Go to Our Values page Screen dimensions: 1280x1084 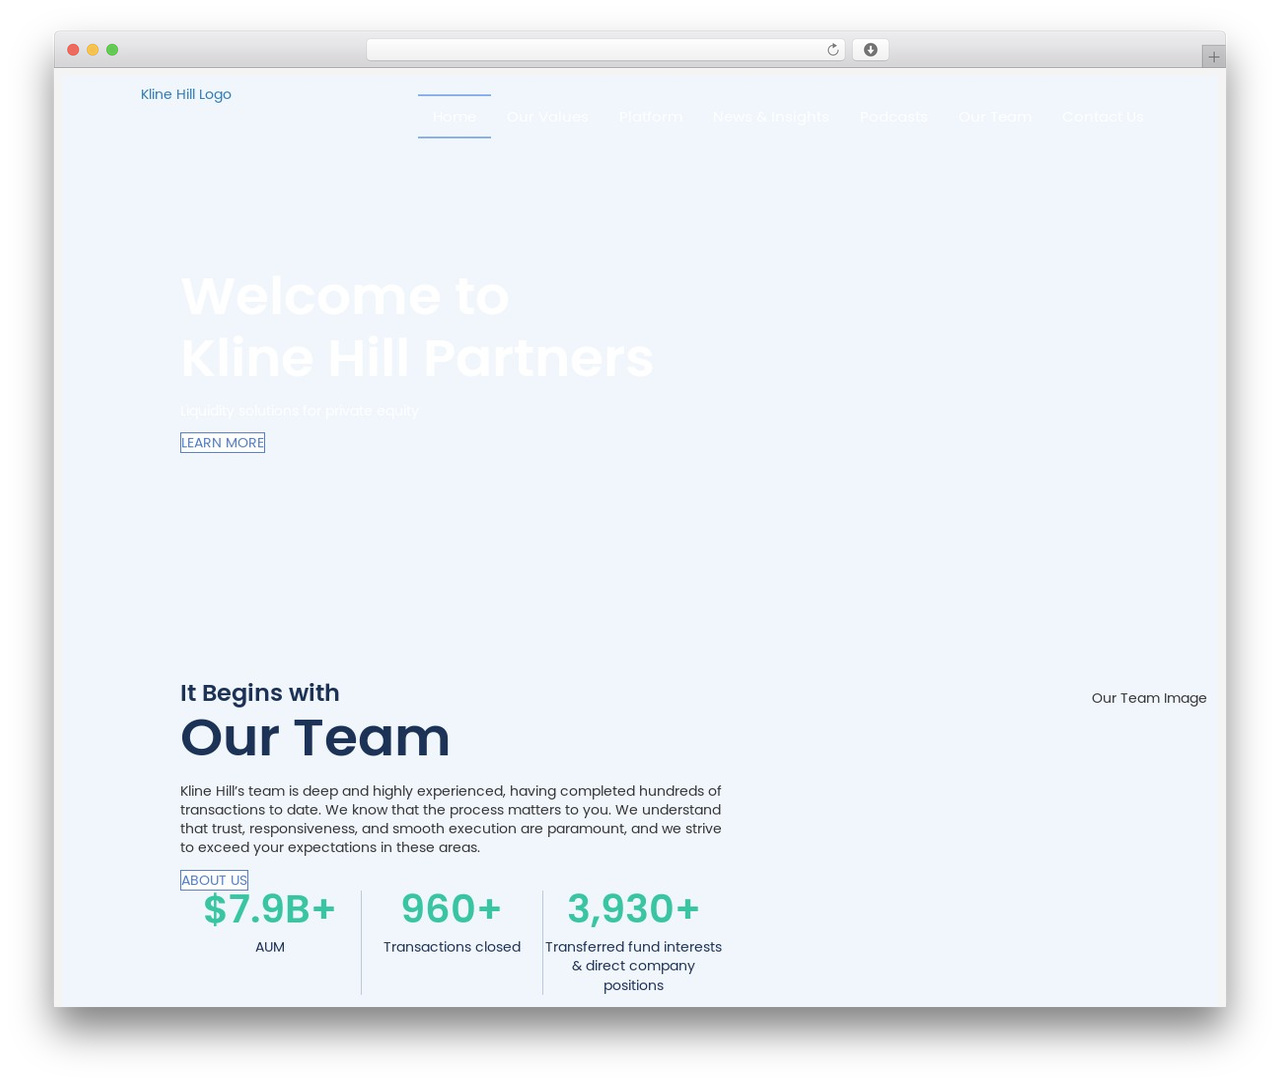pos(547,117)
